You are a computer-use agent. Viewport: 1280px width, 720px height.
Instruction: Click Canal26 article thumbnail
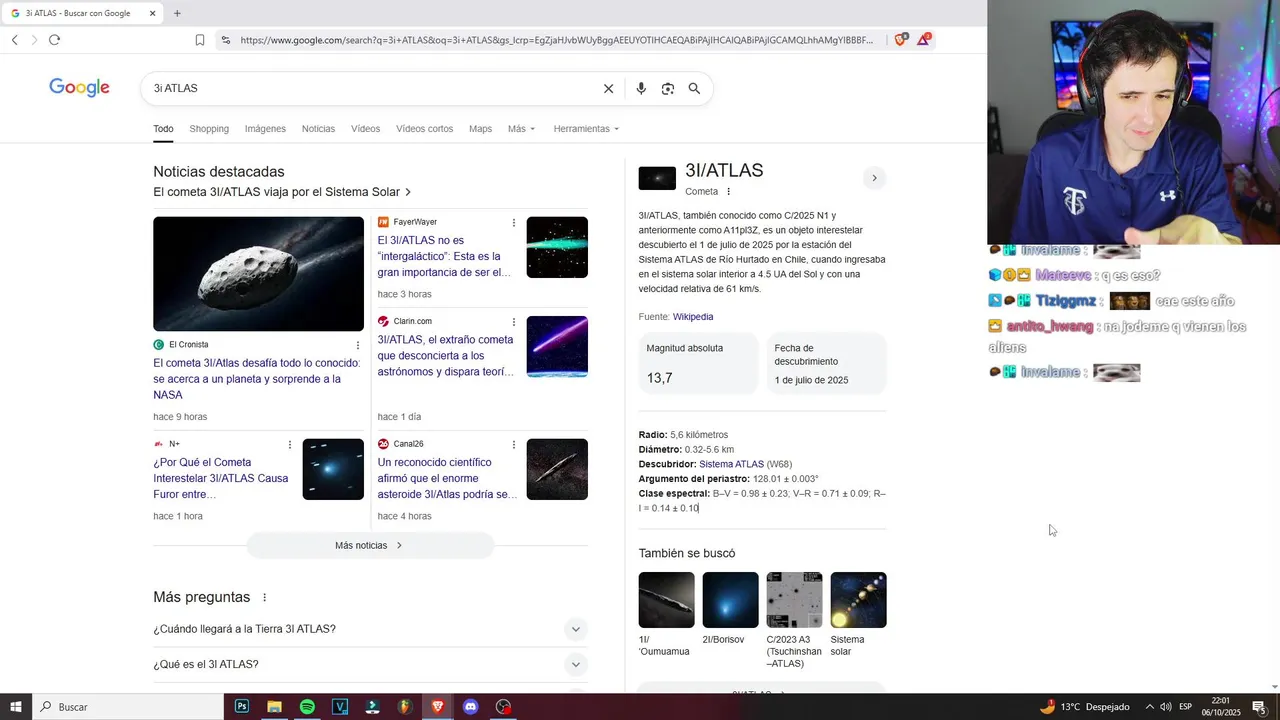pos(557,469)
